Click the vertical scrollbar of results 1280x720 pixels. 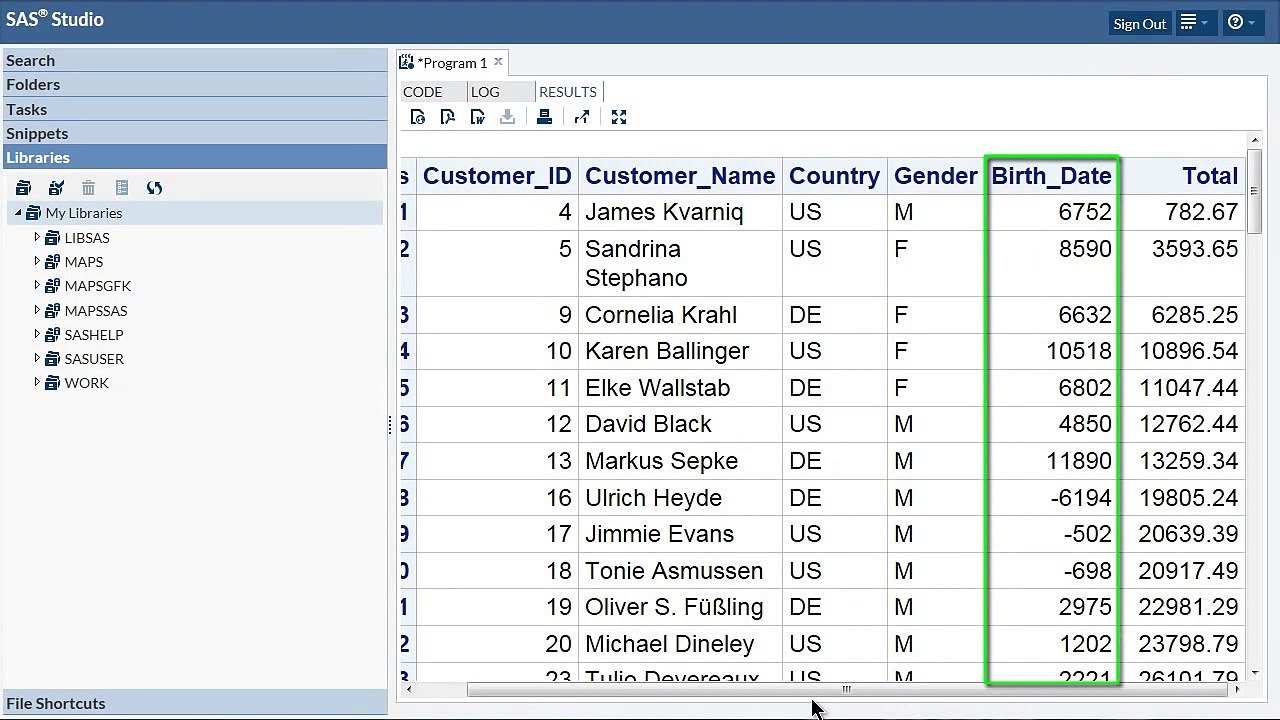(x=1255, y=190)
